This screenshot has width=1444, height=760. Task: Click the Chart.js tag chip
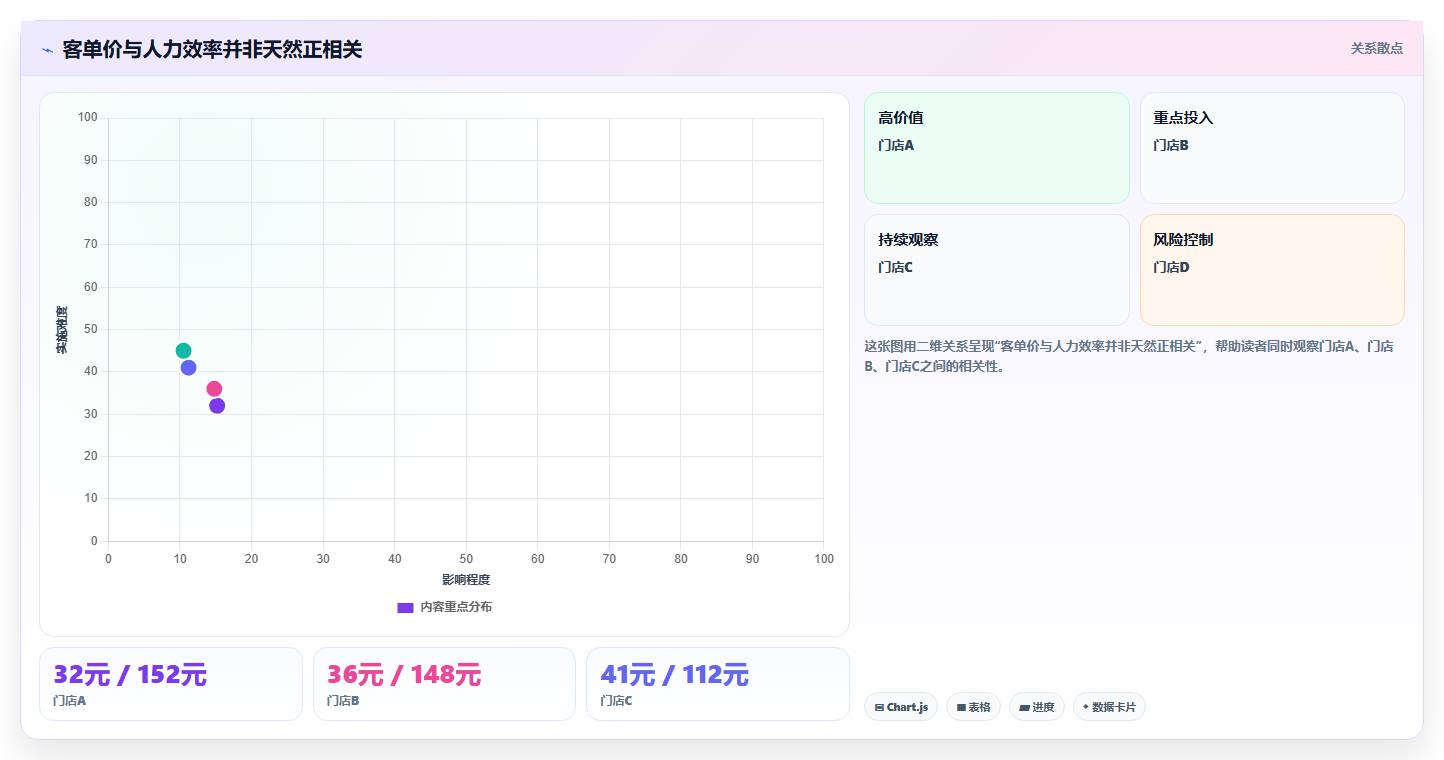[x=901, y=707]
